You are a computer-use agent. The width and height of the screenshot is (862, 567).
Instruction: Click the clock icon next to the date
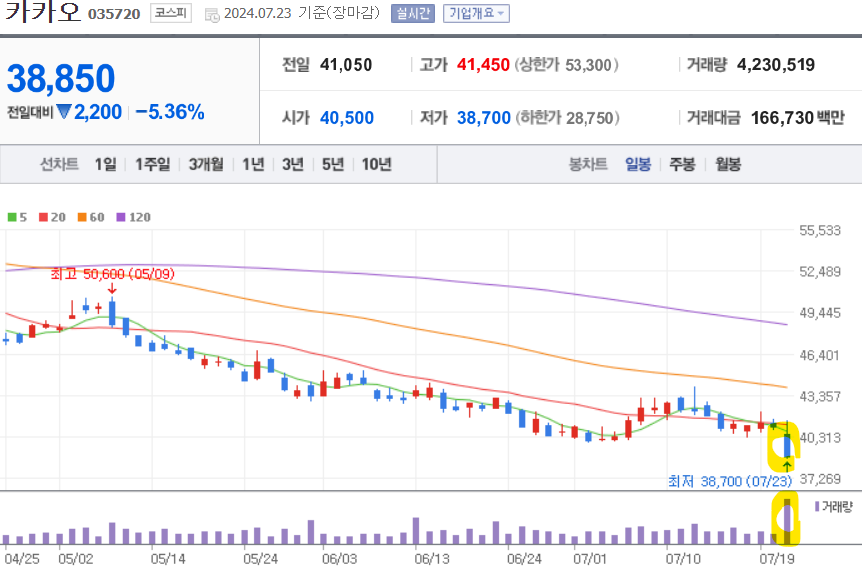[x=212, y=15]
